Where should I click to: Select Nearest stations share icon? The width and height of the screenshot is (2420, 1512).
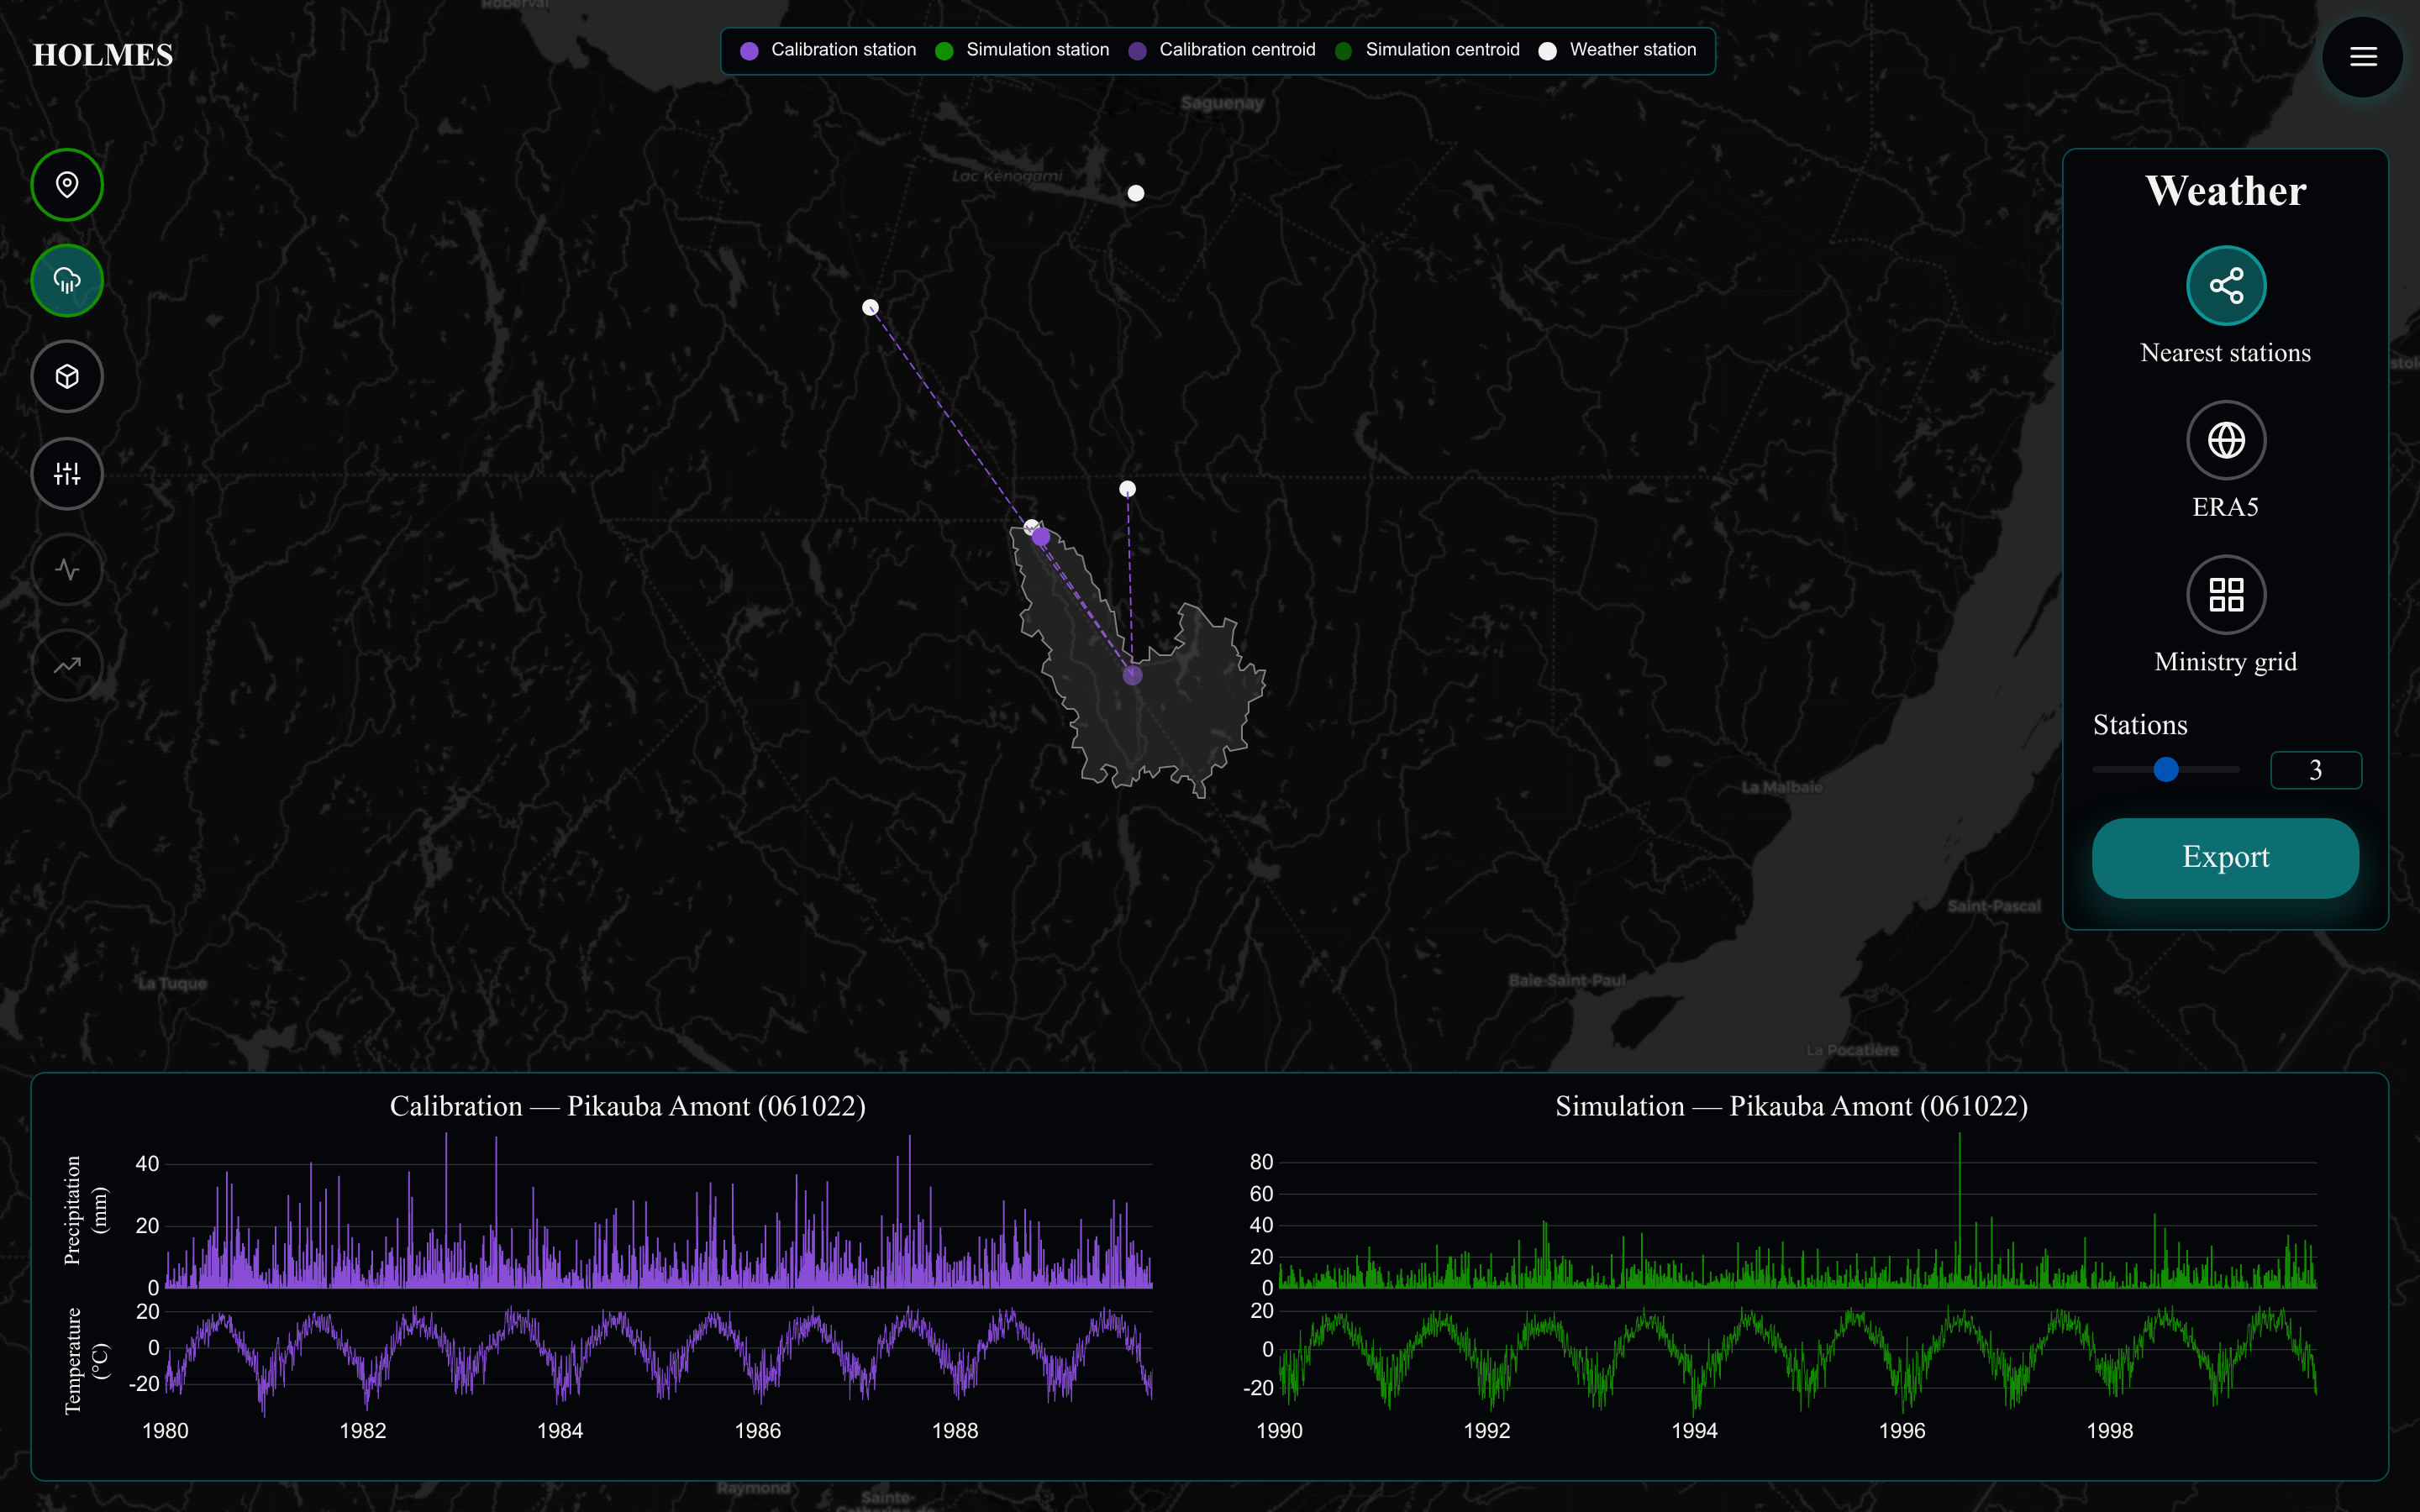coord(2226,286)
